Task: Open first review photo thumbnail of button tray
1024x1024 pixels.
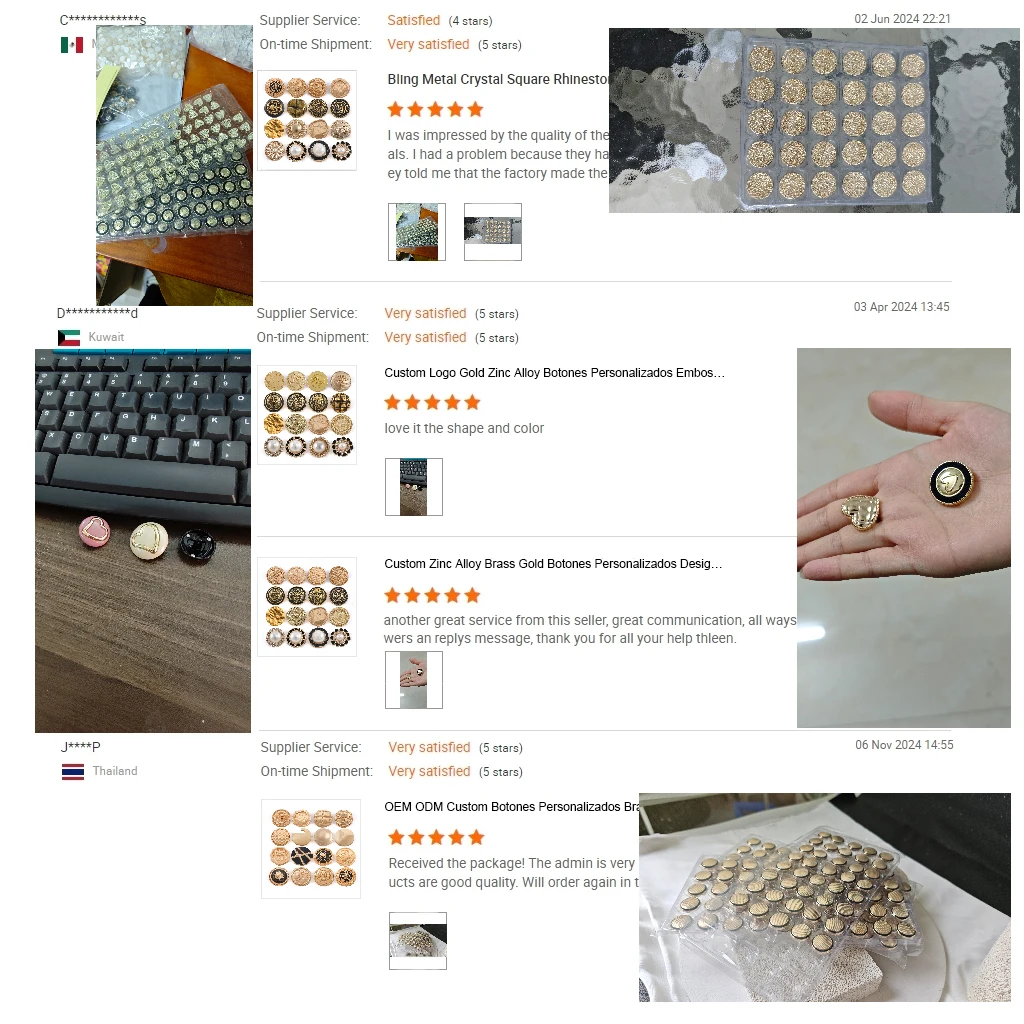Action: [x=417, y=232]
